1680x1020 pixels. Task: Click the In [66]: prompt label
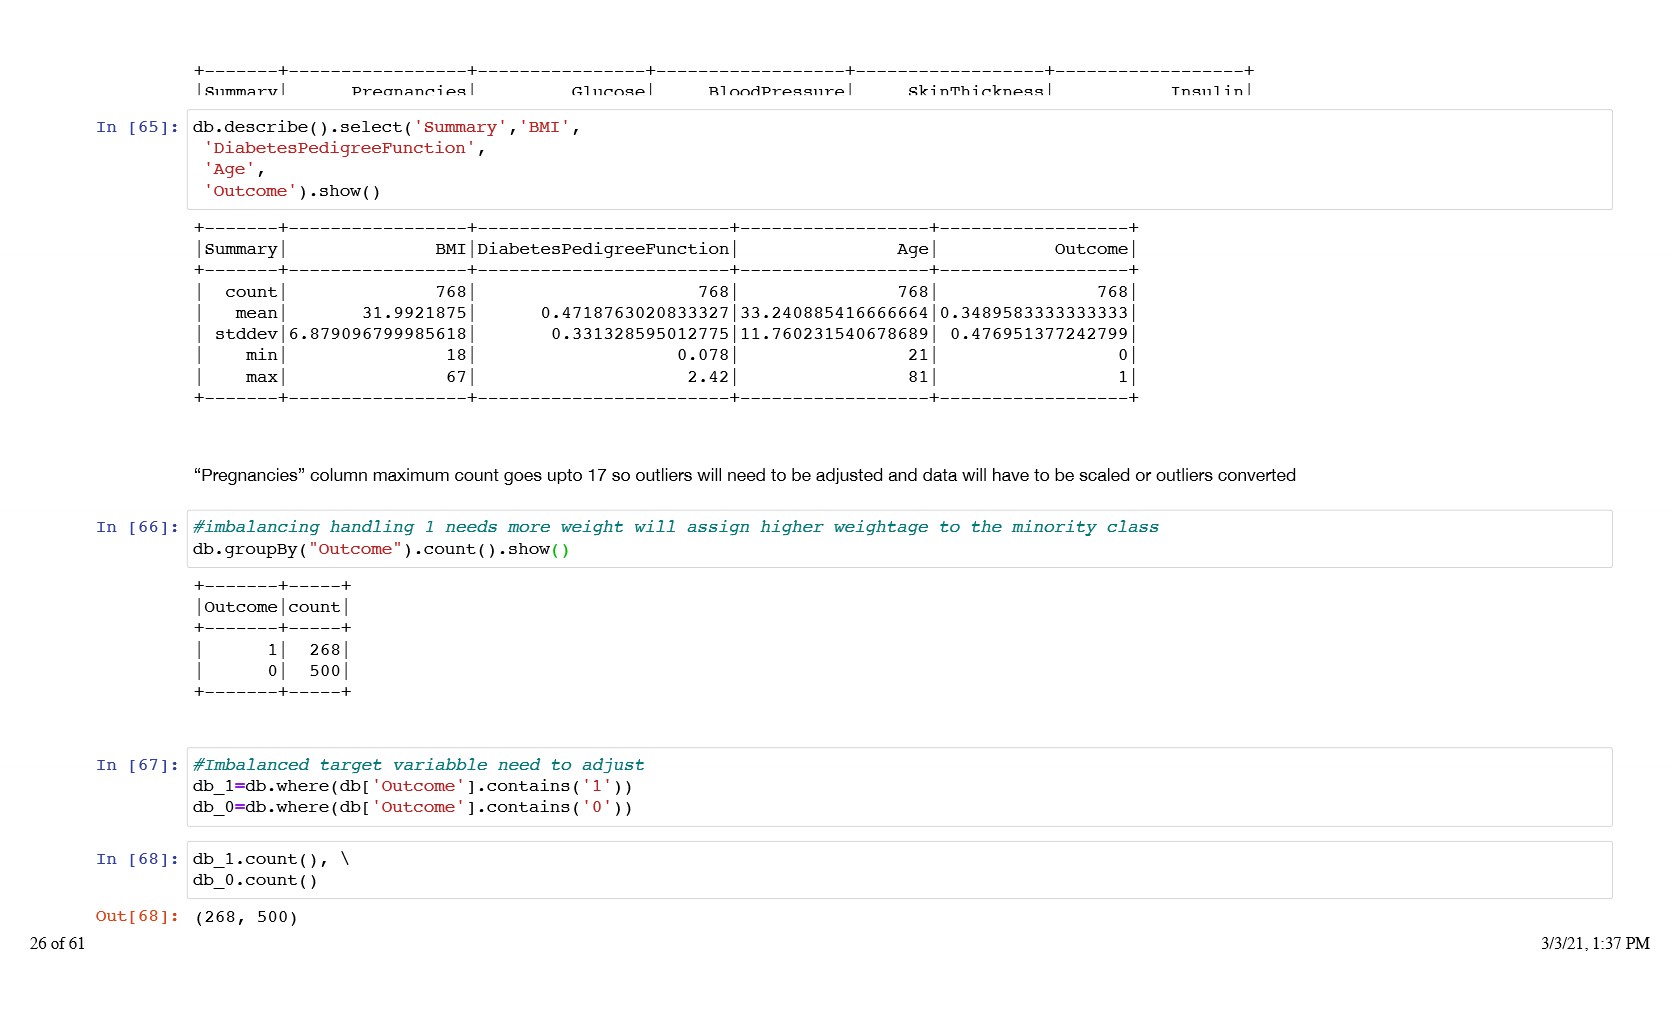(x=137, y=527)
